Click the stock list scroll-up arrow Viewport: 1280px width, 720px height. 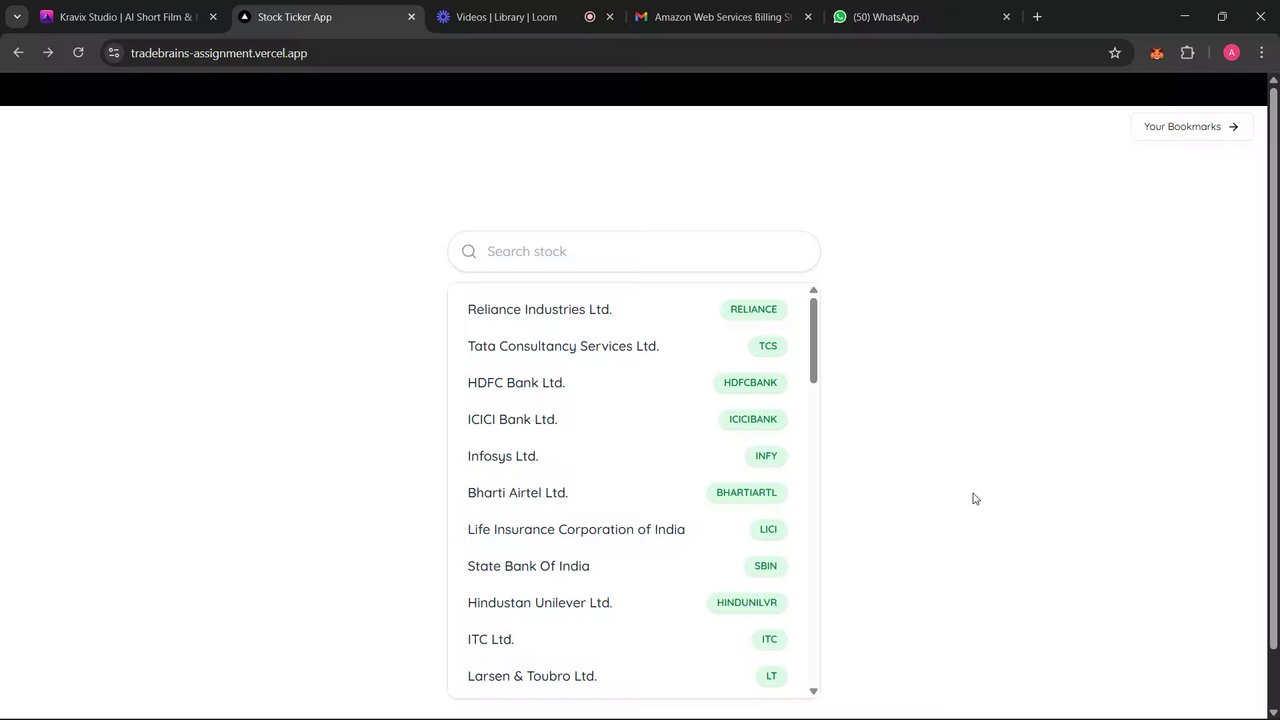(x=813, y=290)
